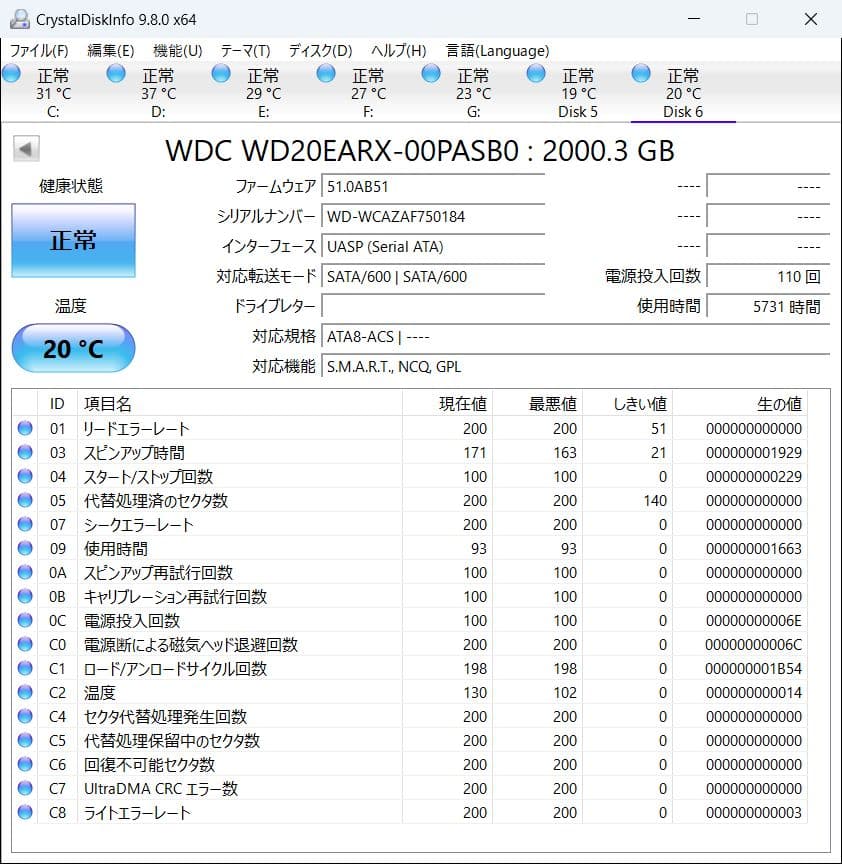Click the empty ドライブレター field
The height and width of the screenshot is (864, 842).
pos(433,306)
